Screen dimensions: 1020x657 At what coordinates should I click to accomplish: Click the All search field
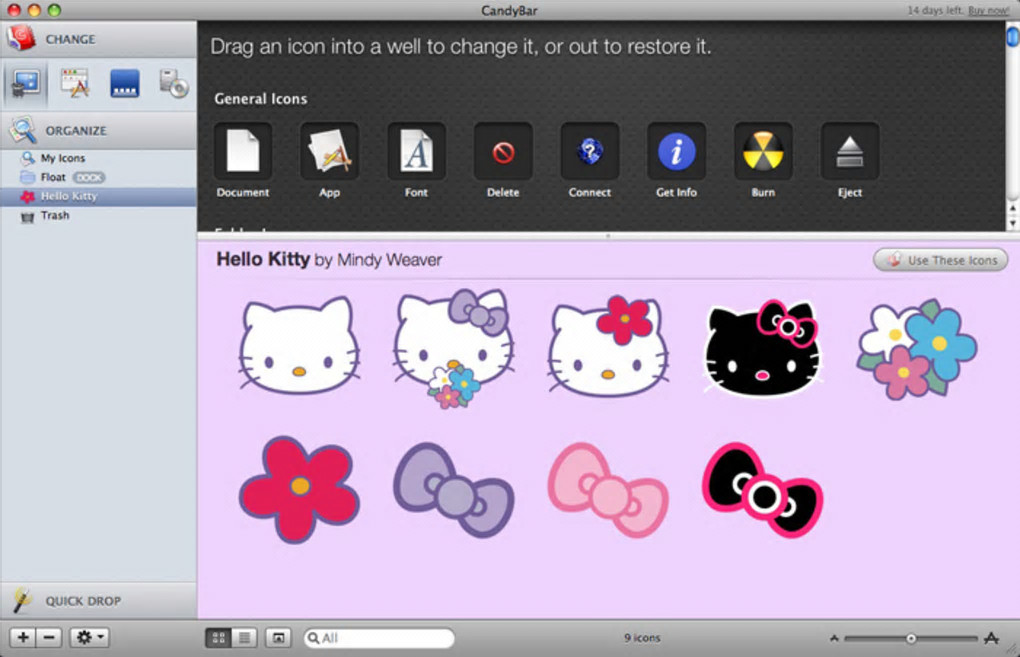[379, 638]
